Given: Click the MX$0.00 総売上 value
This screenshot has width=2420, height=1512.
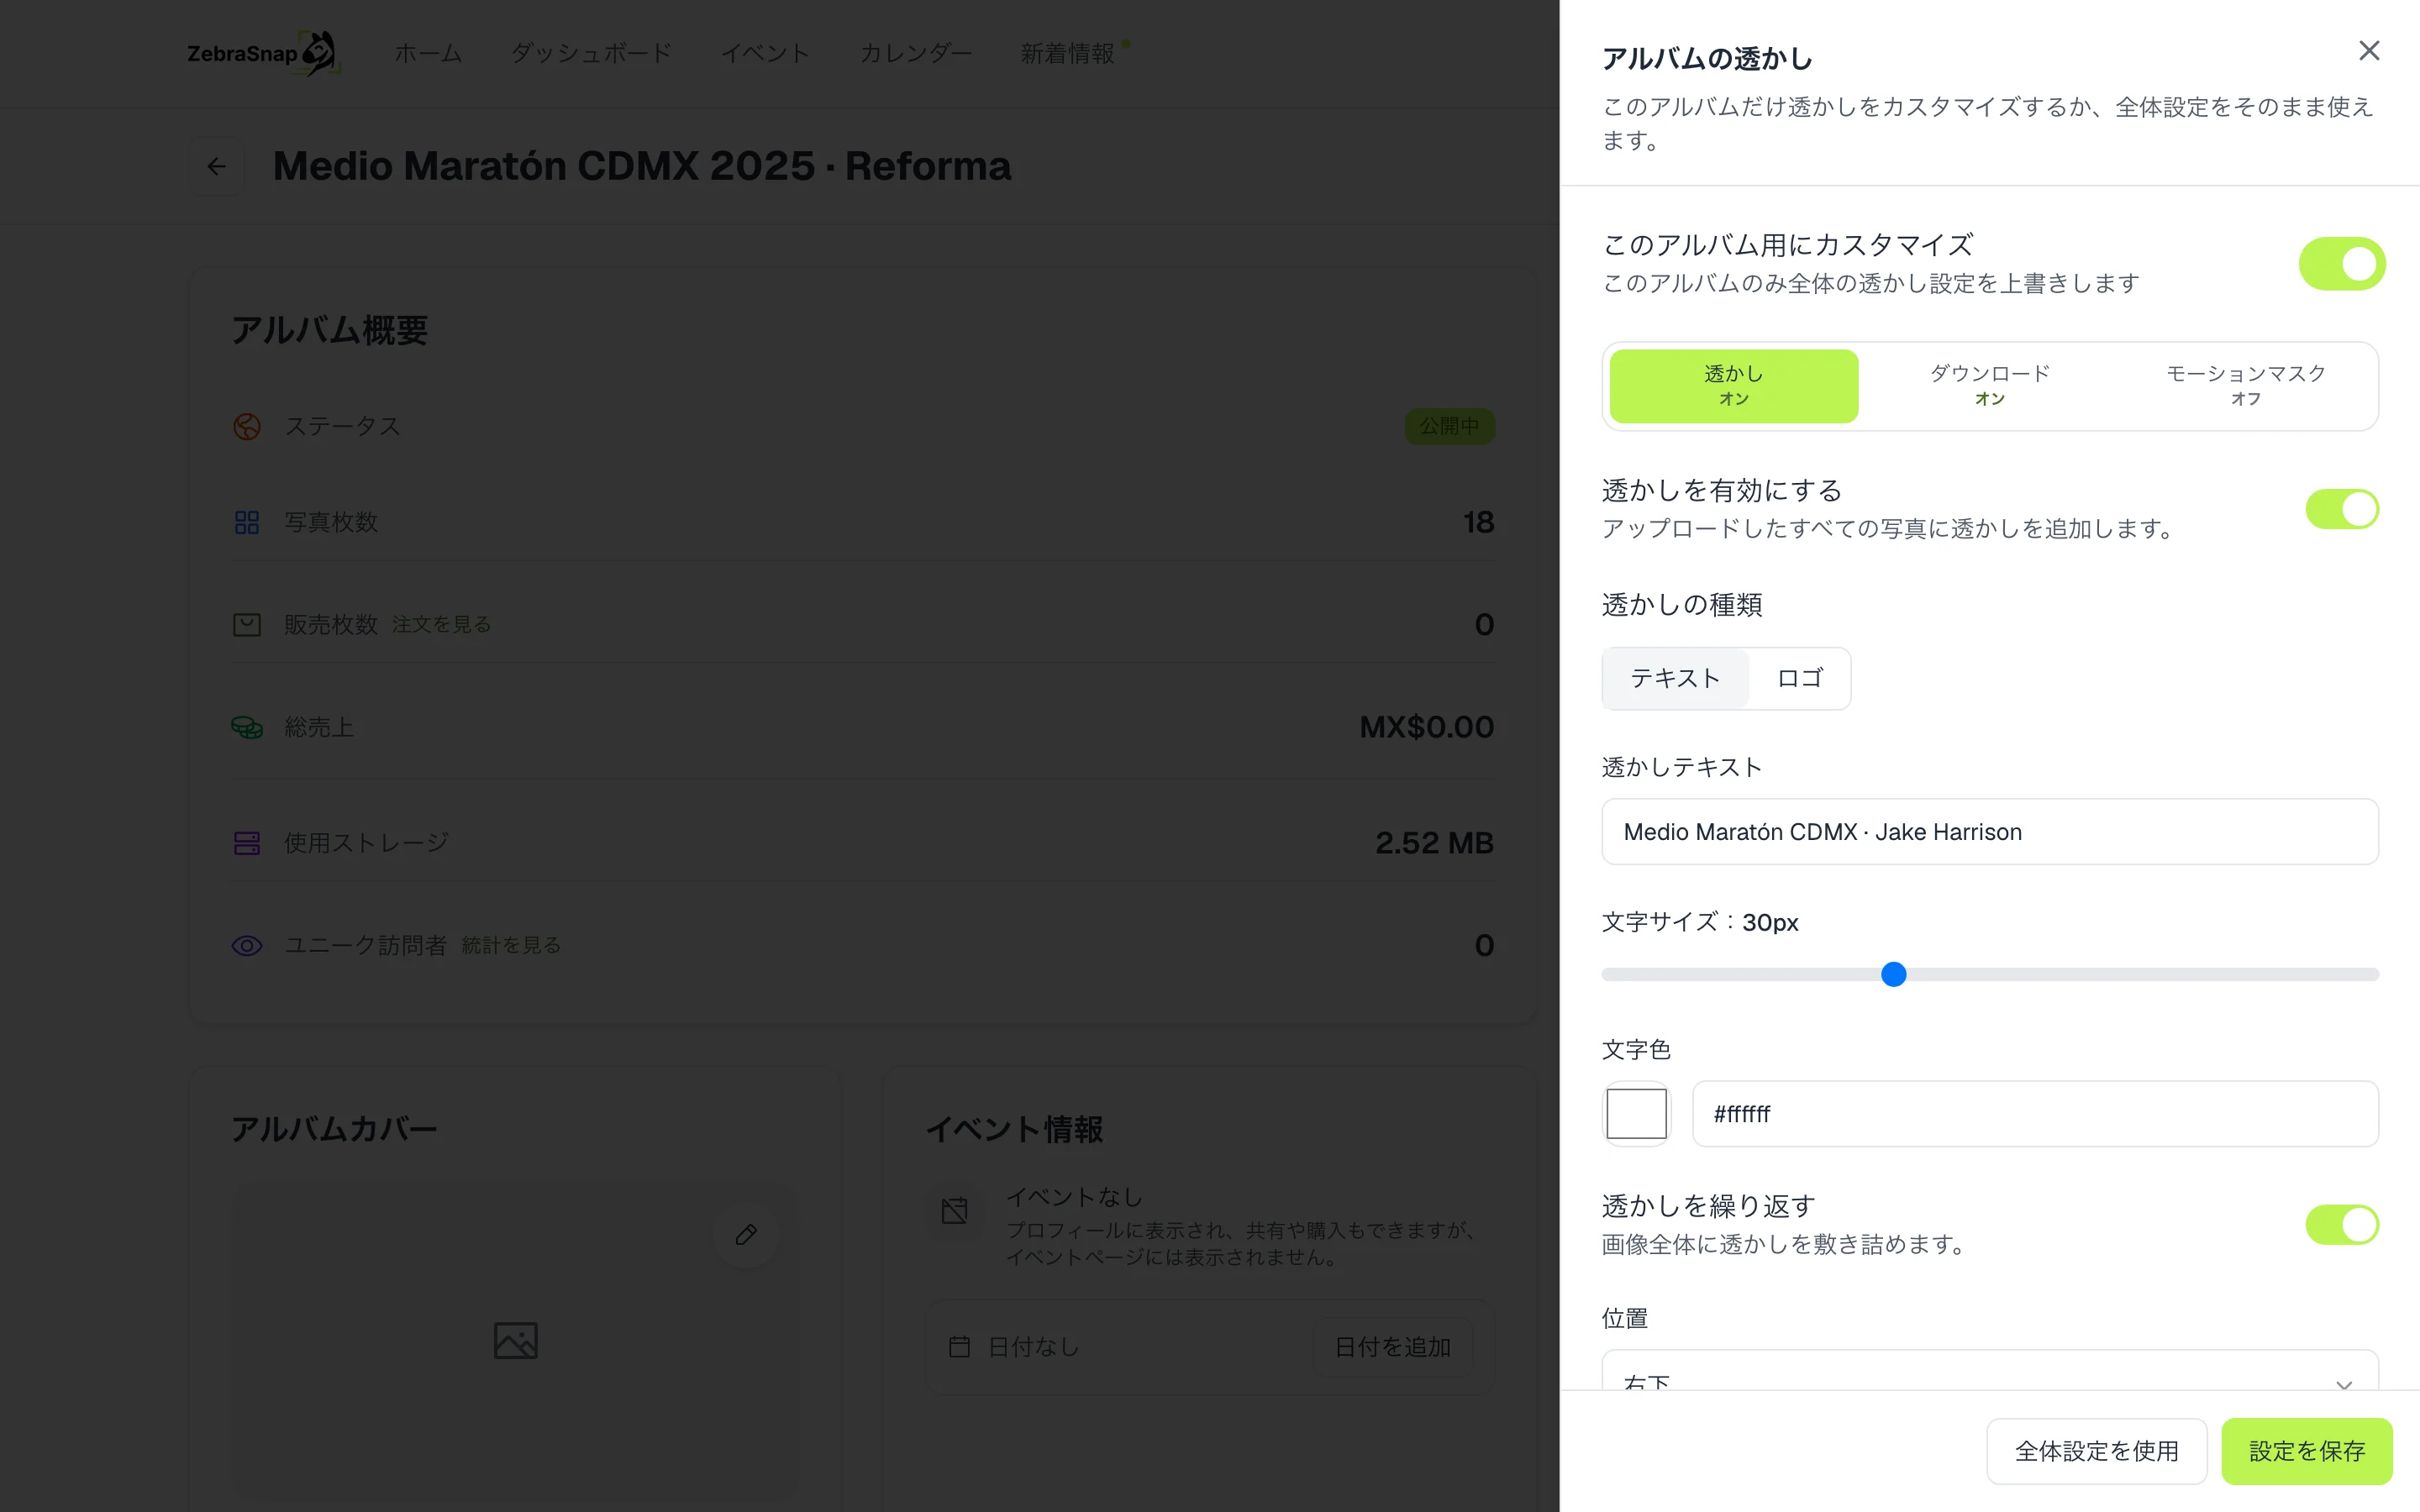Looking at the screenshot, I should tap(1426, 727).
